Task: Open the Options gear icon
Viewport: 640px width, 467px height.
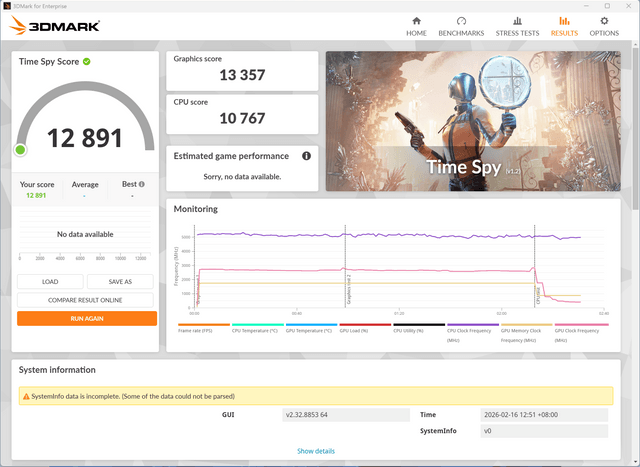Action: click(x=604, y=21)
